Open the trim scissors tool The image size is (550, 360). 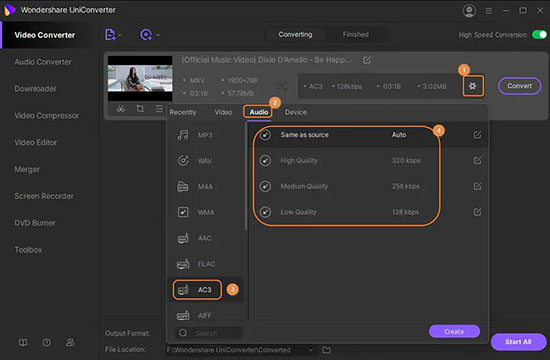(x=121, y=109)
